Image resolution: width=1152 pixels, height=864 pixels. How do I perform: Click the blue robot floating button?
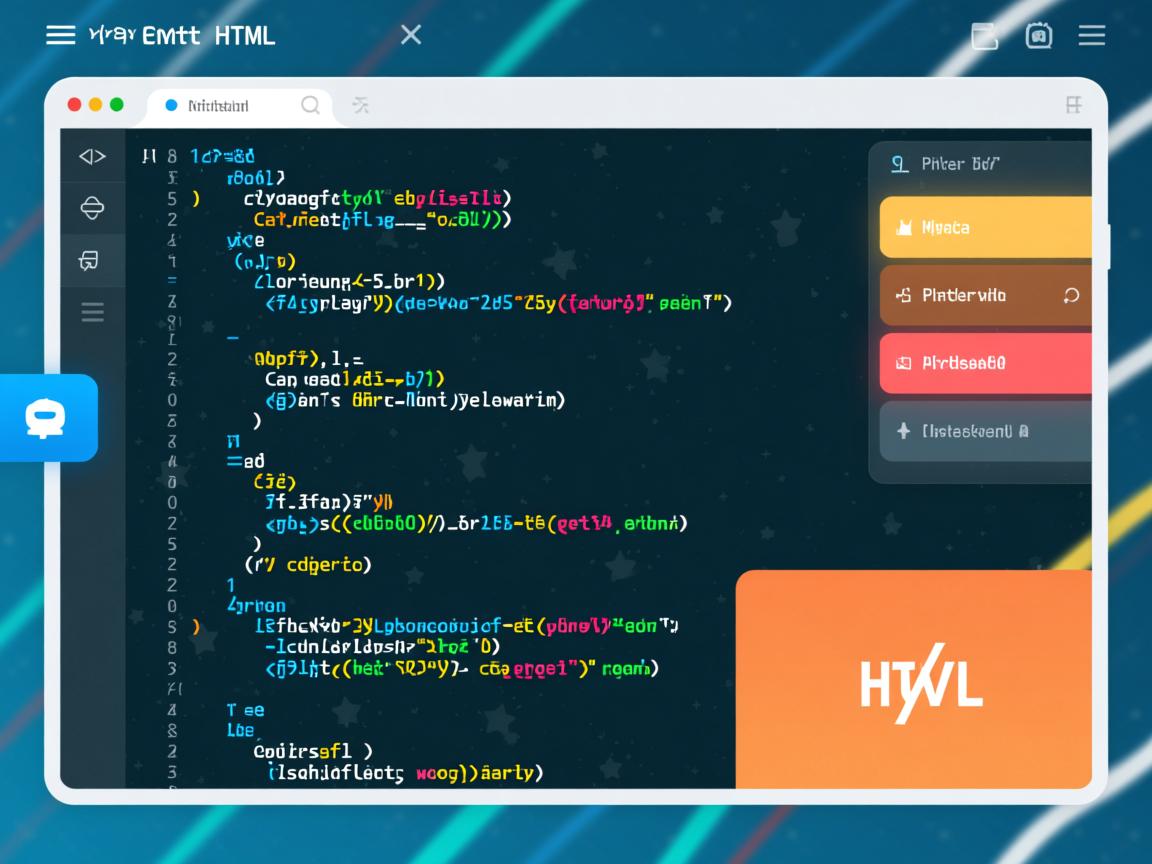46,417
